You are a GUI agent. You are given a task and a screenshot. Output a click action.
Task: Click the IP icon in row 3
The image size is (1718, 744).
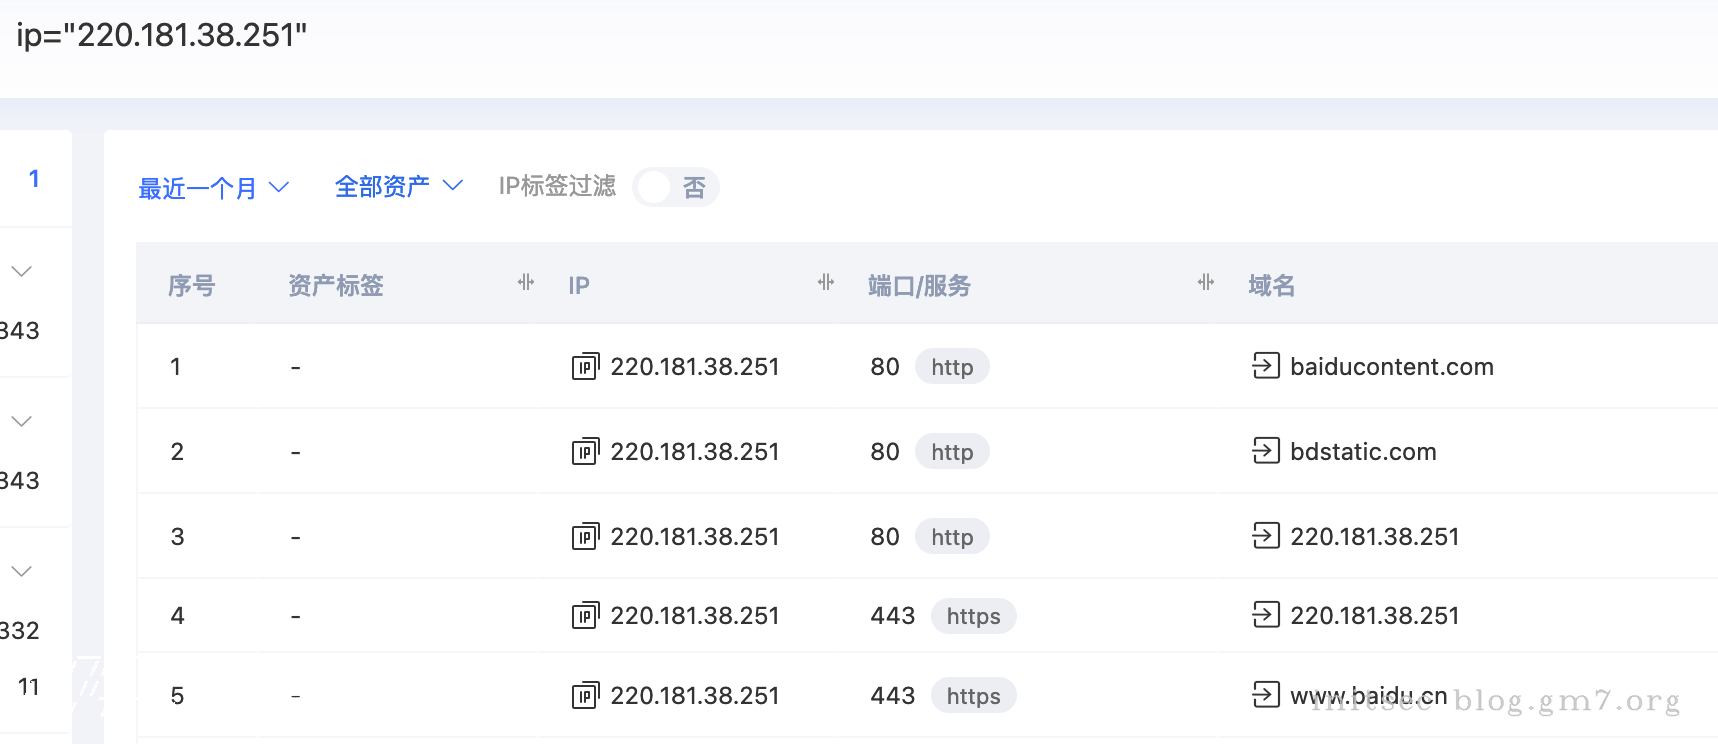click(585, 537)
